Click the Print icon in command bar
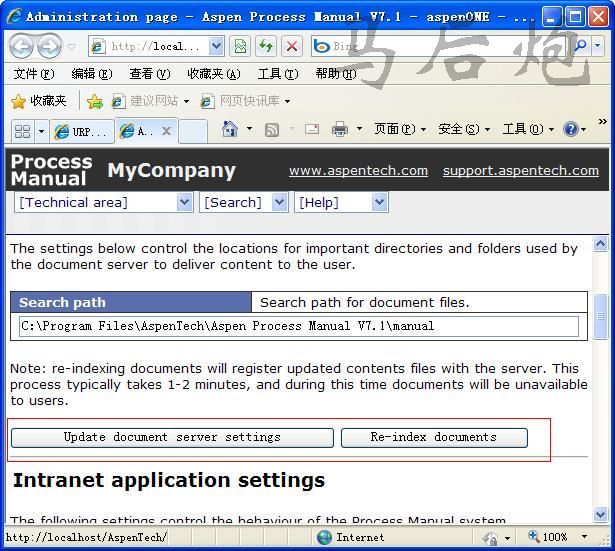This screenshot has height=551, width=615. coord(340,129)
